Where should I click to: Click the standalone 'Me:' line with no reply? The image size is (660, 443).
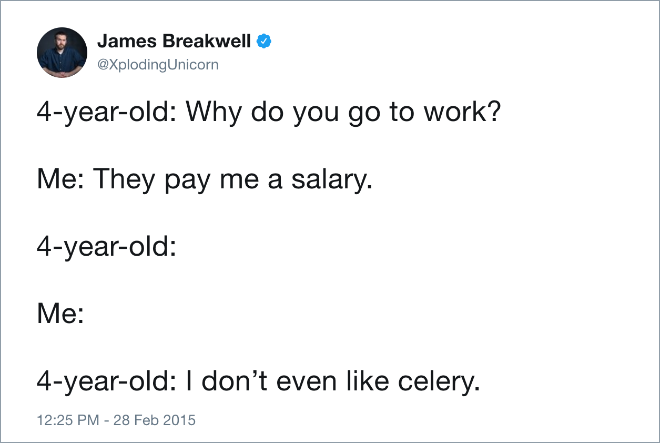(61, 314)
